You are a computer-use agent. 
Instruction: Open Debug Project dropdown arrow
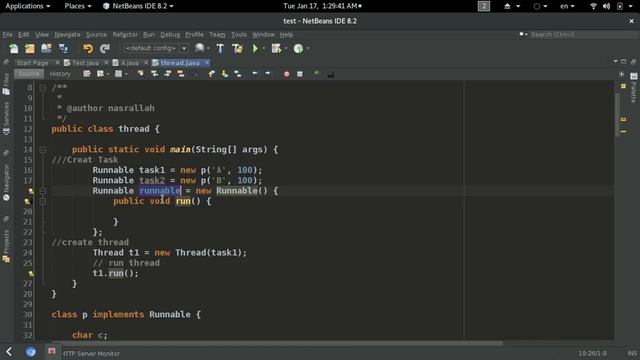286,49
